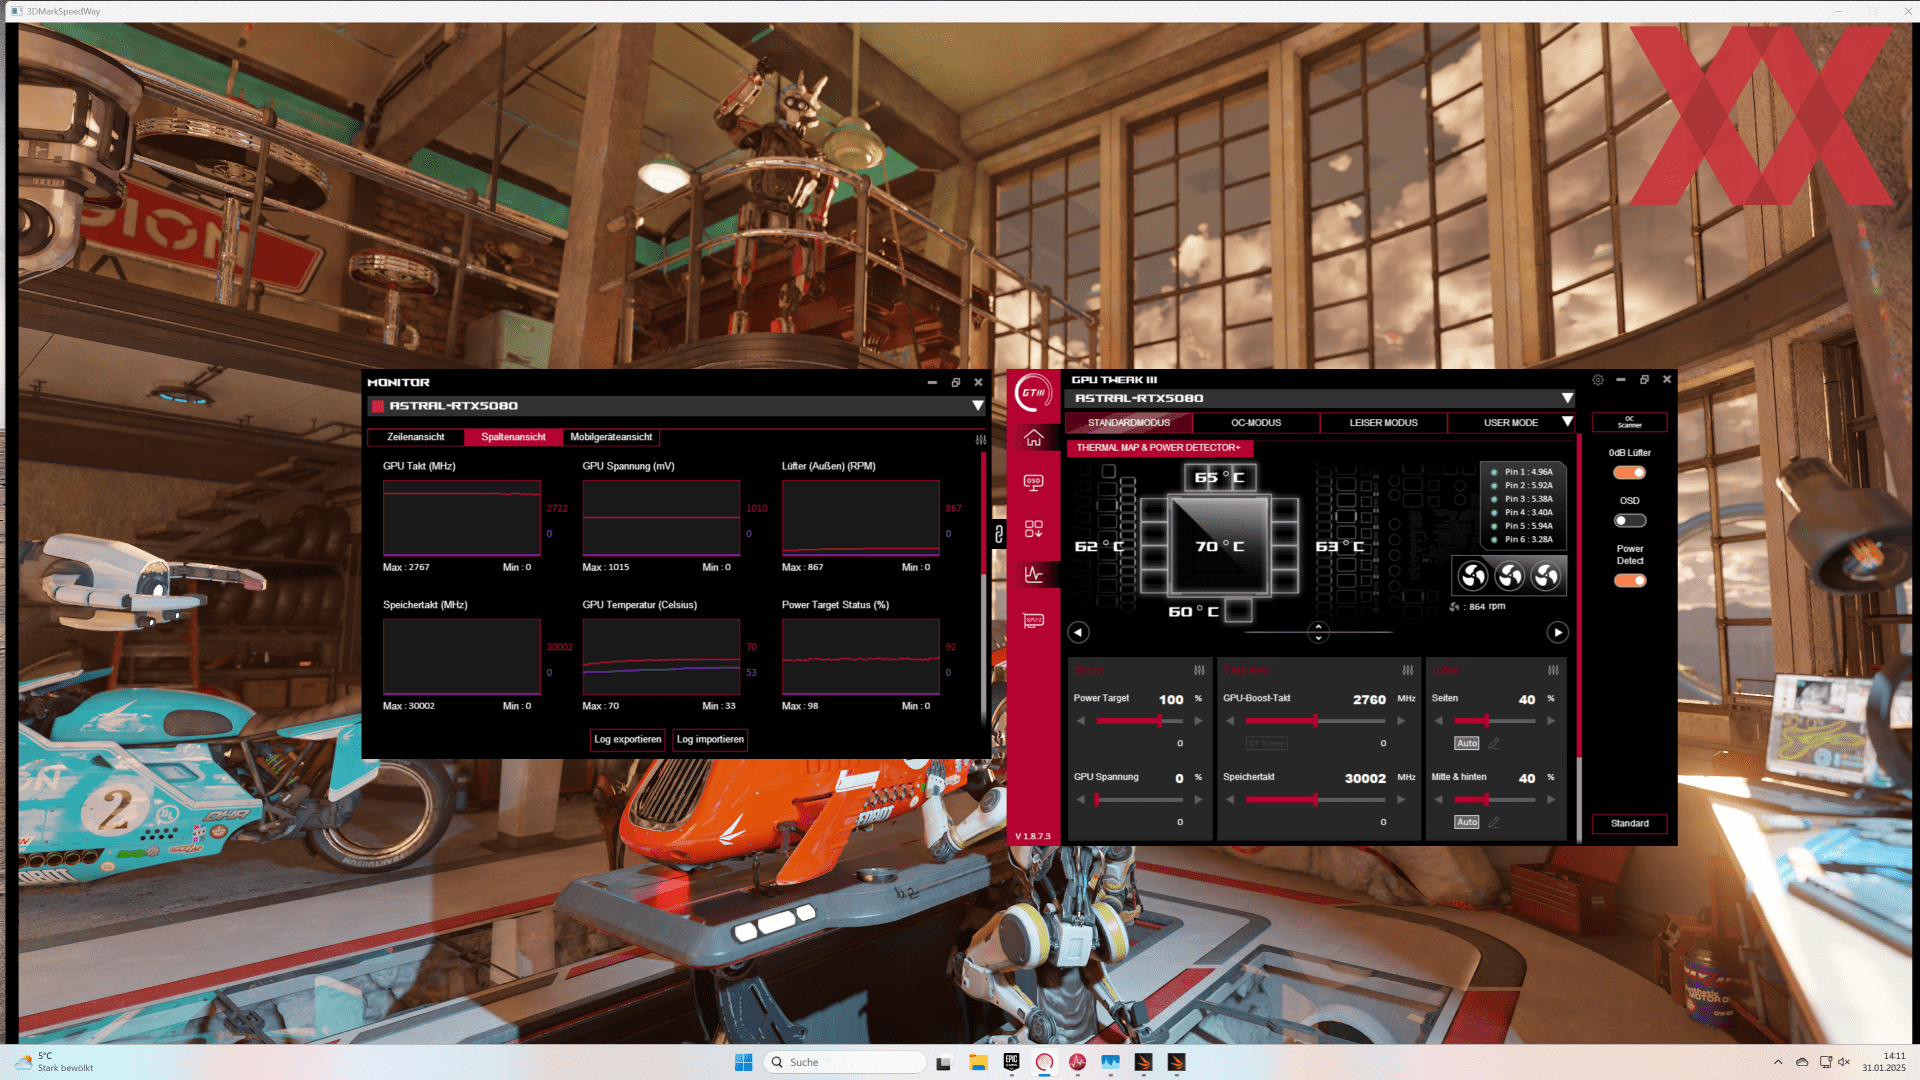
Task: Click the GPU-Boost-Takt slider
Action: click(x=1315, y=721)
